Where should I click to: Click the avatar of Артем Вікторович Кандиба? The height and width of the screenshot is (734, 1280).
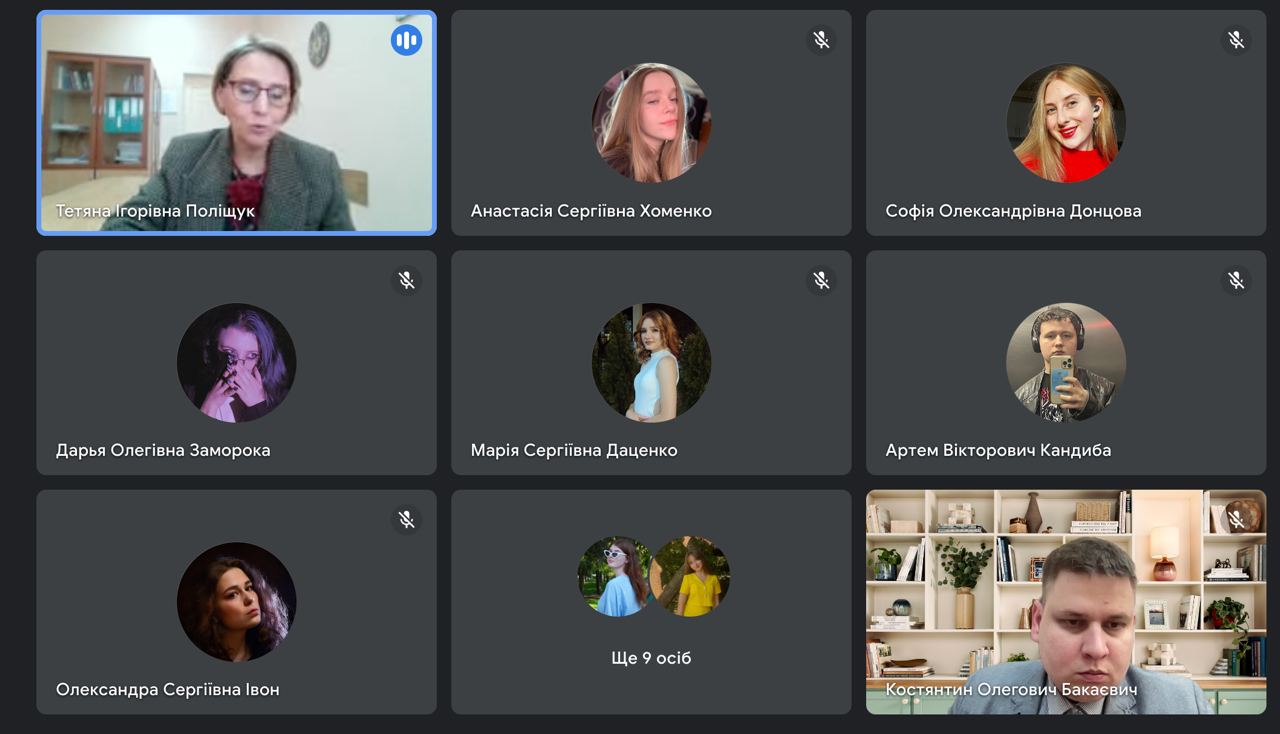pos(1066,363)
